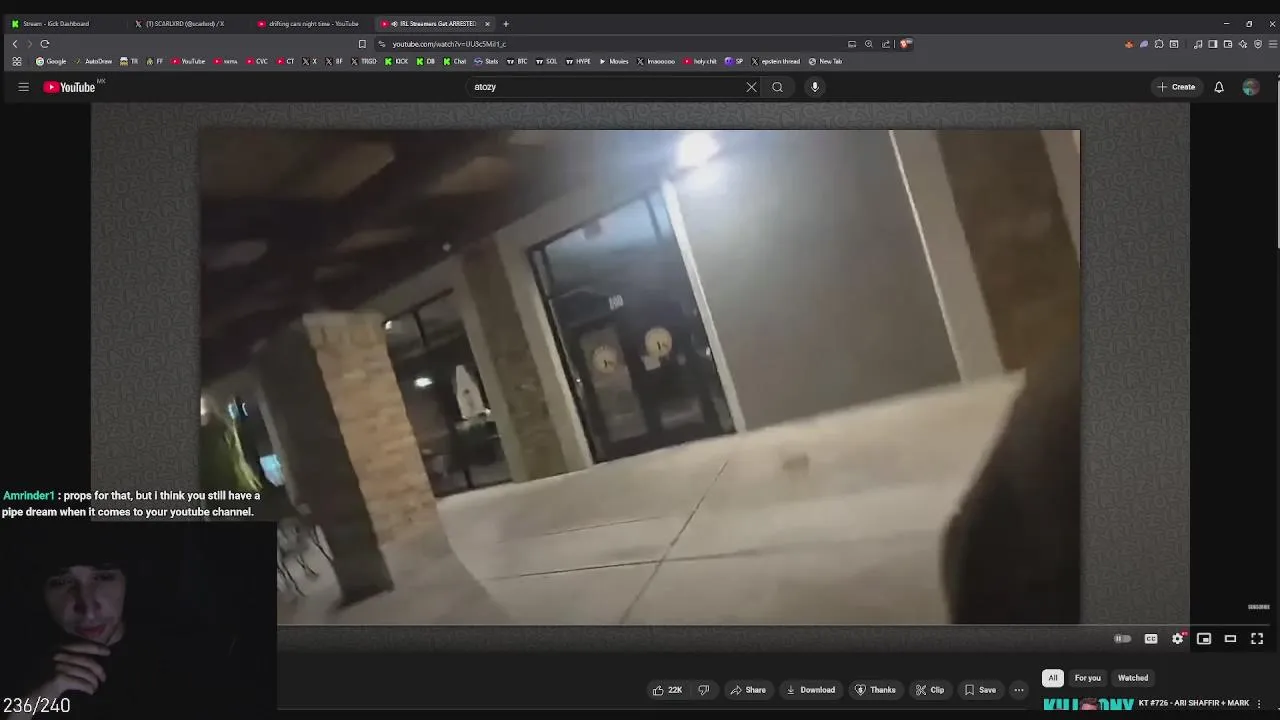Viewport: 1280px width, 720px height.
Task: Open the KICK bookmark
Action: click(398, 61)
